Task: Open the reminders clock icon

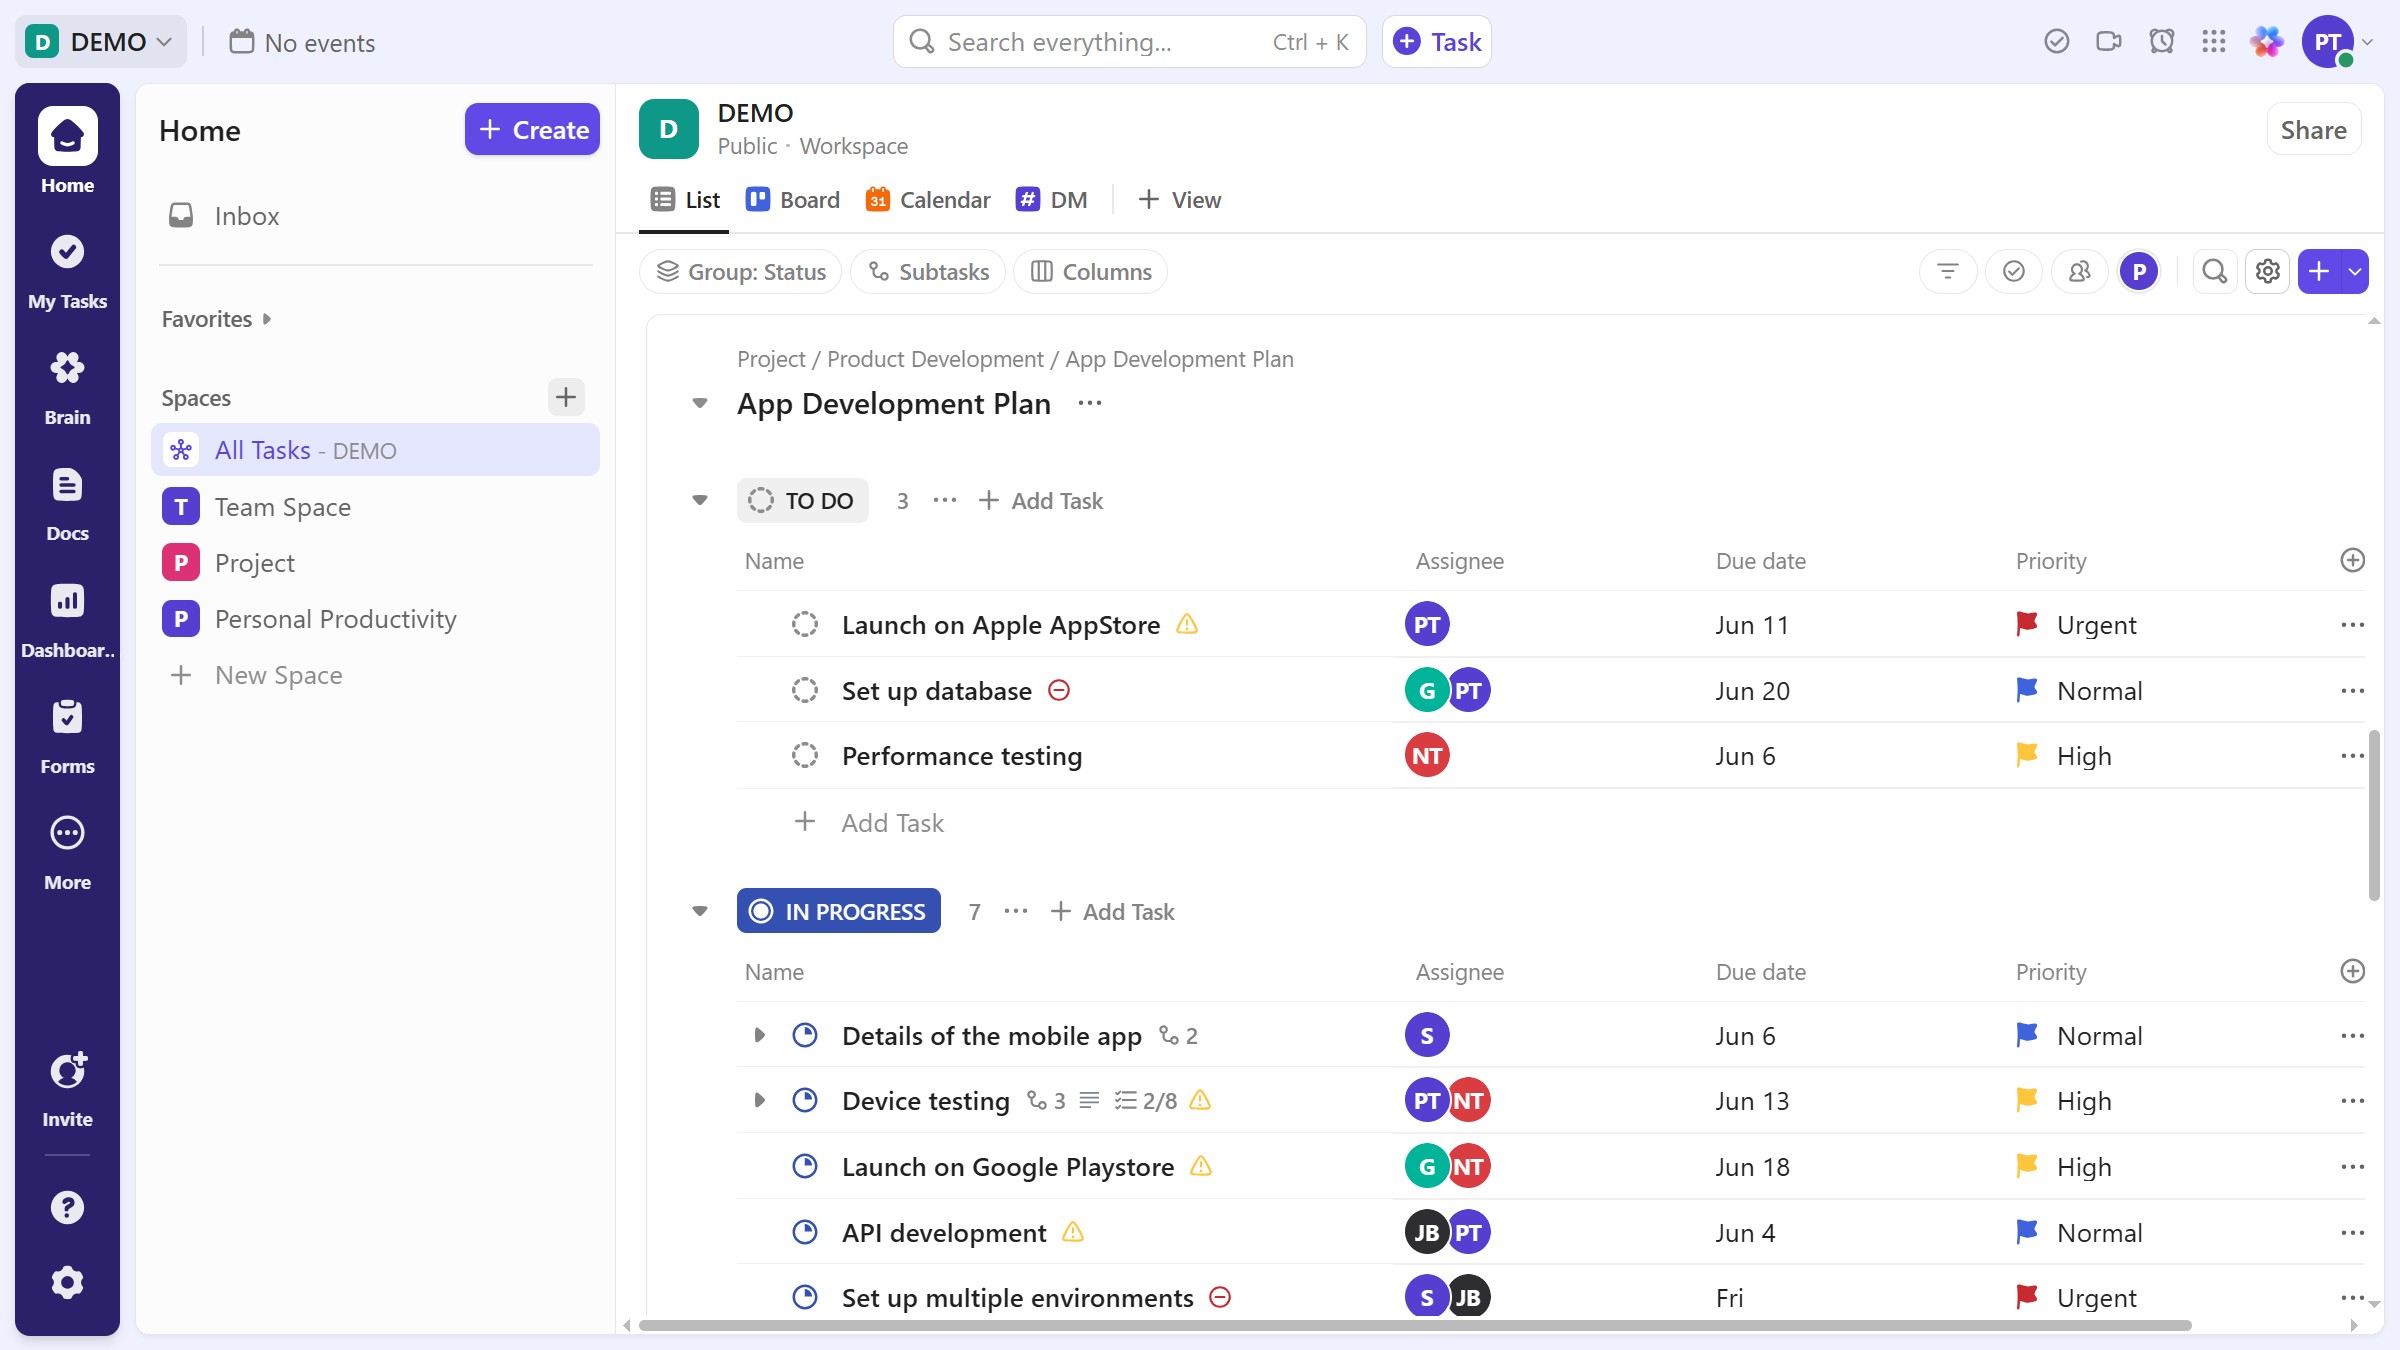Action: (2162, 41)
